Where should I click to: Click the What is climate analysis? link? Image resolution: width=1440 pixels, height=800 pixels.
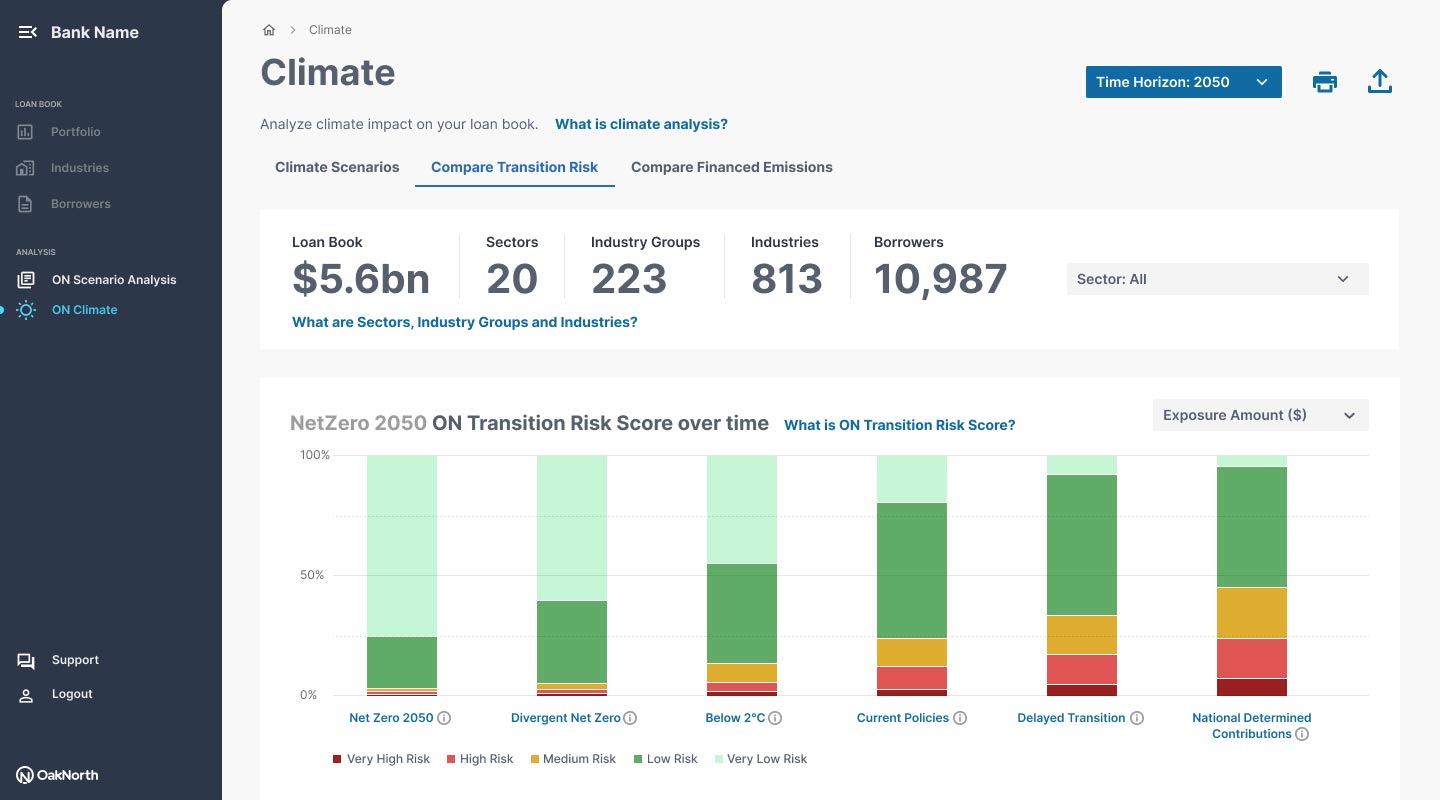(641, 124)
